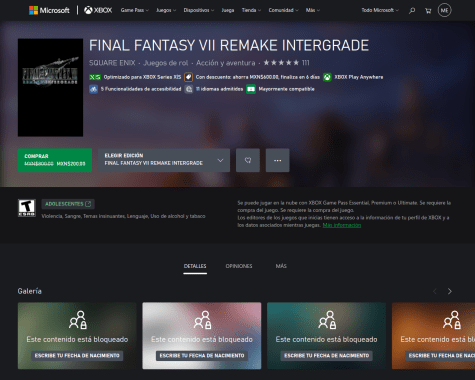
Task: Go to next gallery items arrow
Action: tap(450, 291)
